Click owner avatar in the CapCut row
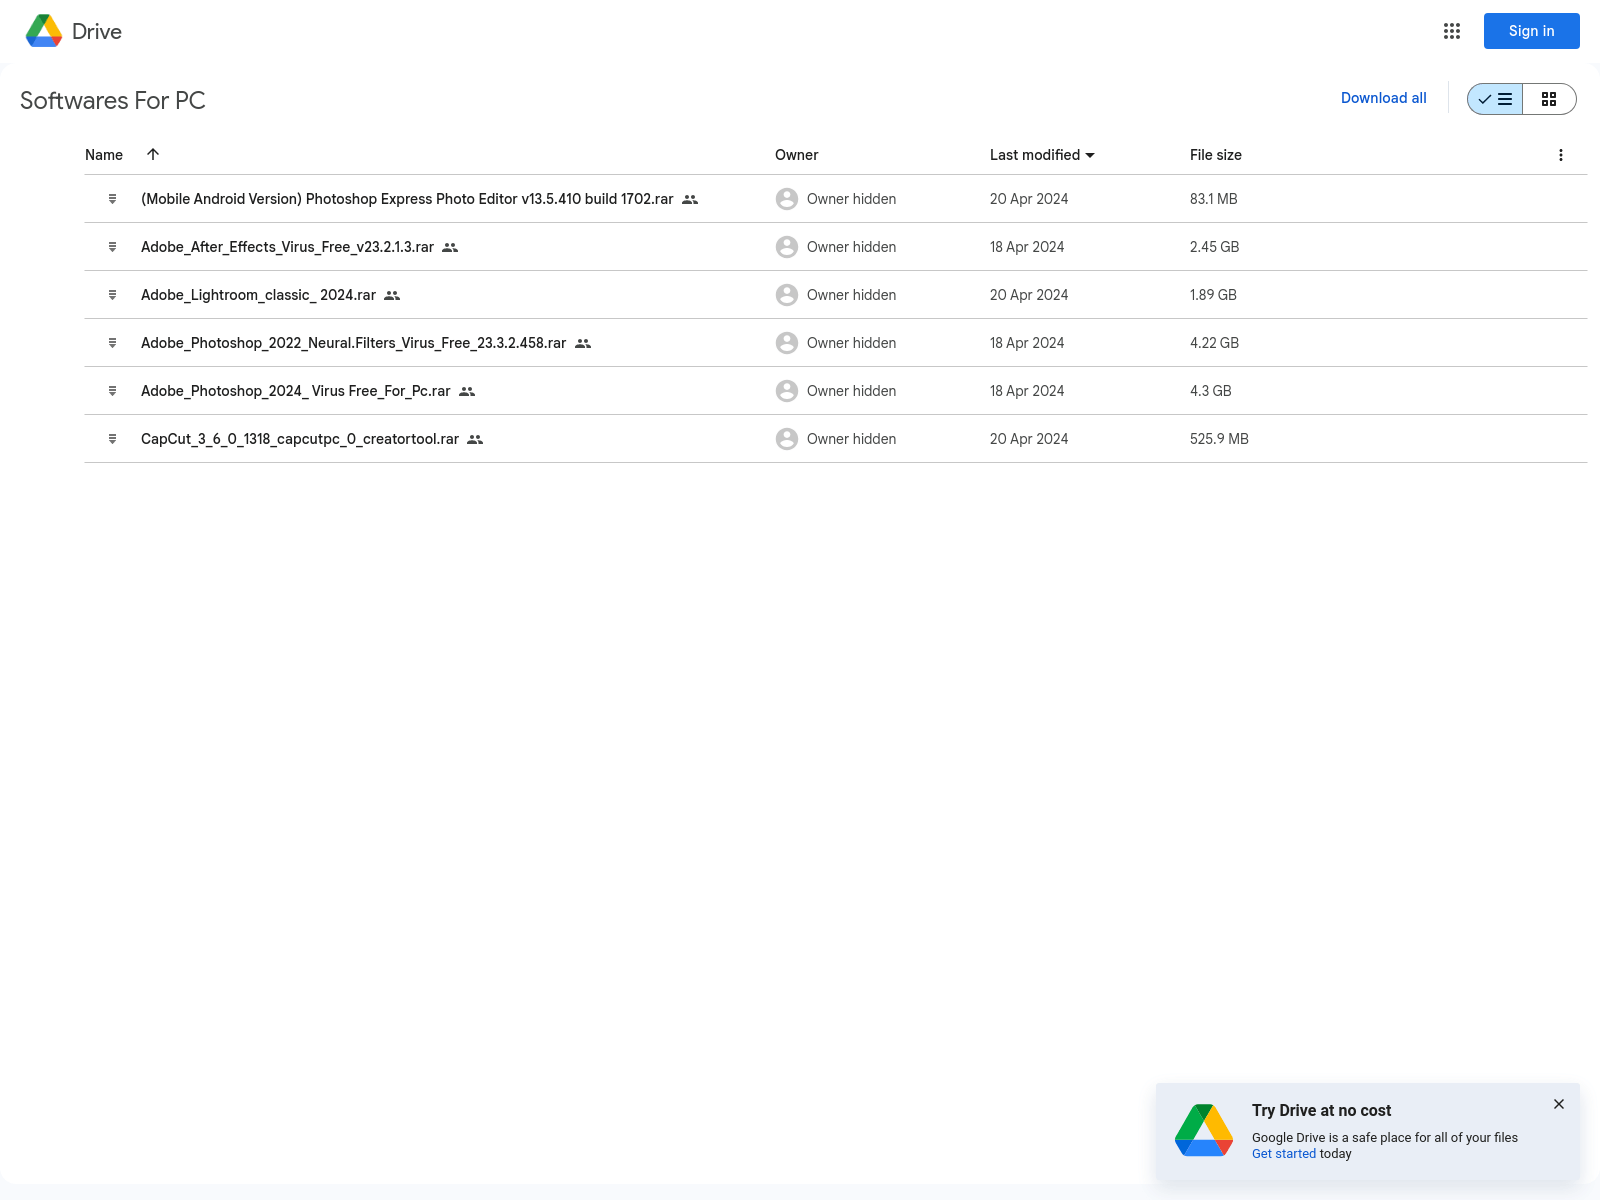This screenshot has height=1200, width=1600. [787, 439]
